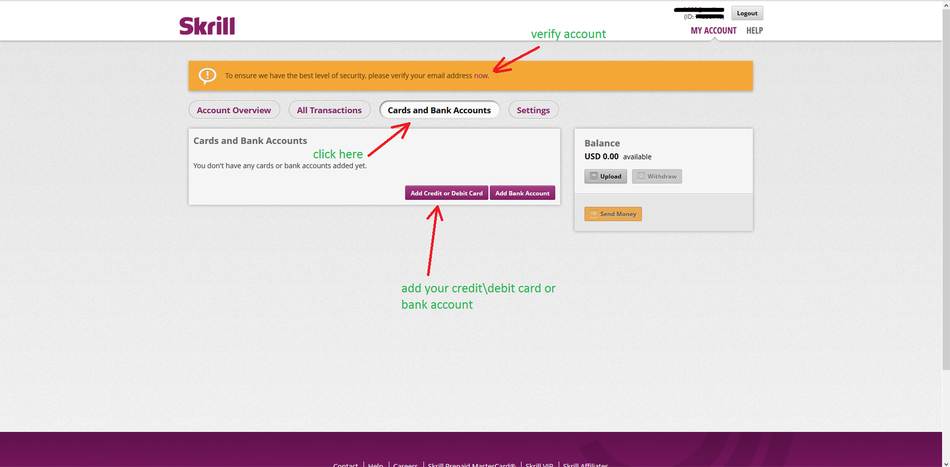Click the 'USD 0.00' balance amount

[x=601, y=156]
